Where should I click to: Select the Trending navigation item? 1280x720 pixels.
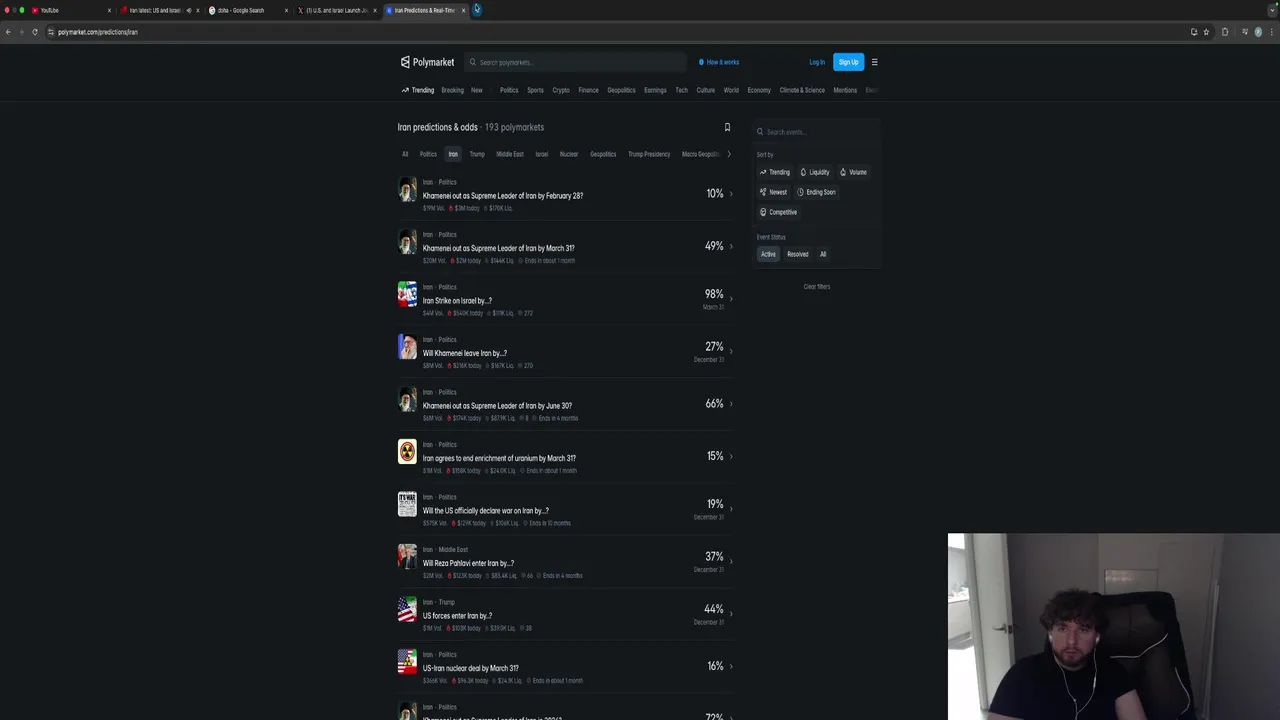pyautogui.click(x=418, y=90)
